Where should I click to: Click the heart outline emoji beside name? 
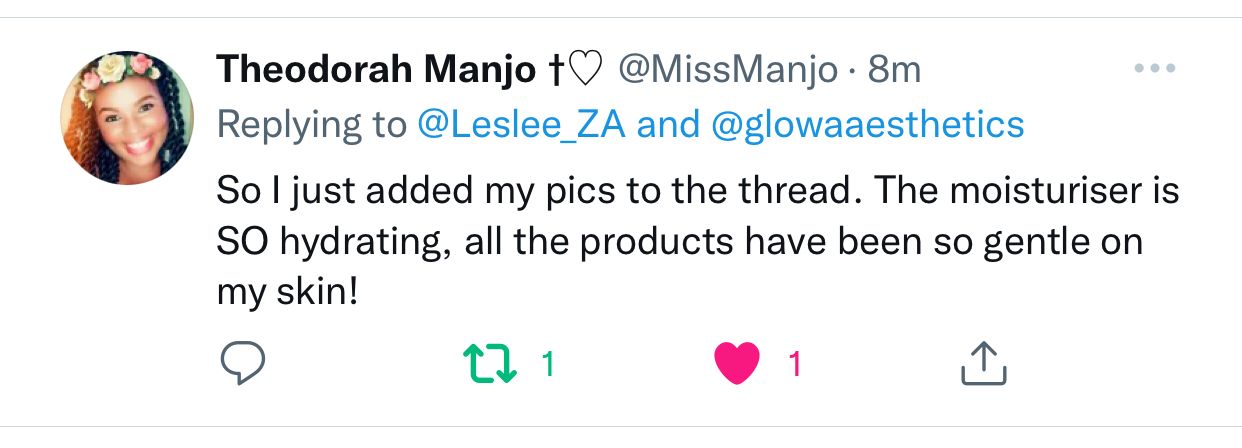[x=587, y=69]
